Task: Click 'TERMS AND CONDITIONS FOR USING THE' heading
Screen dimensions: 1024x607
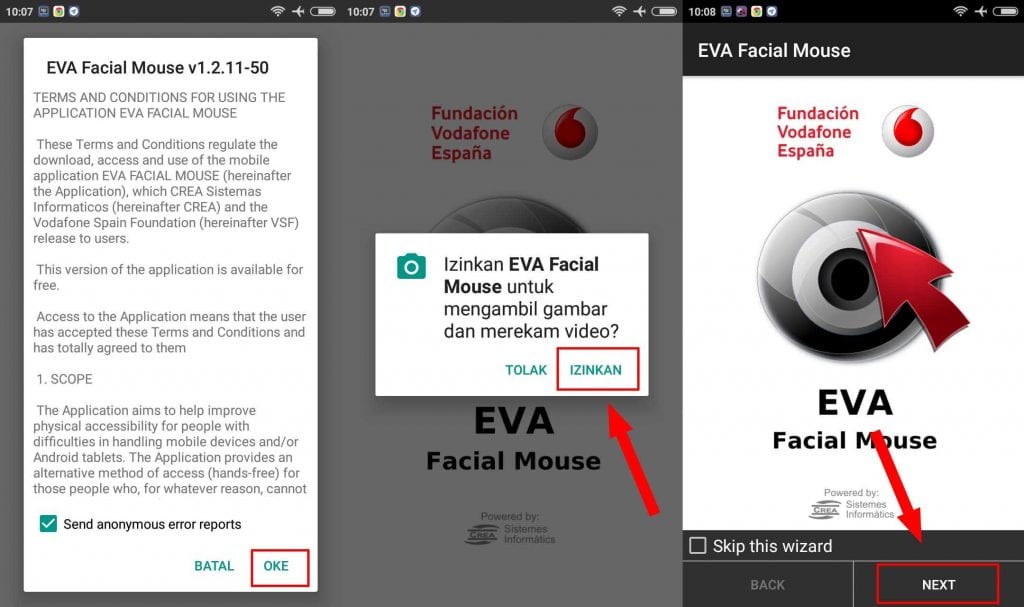Action: click(x=159, y=97)
